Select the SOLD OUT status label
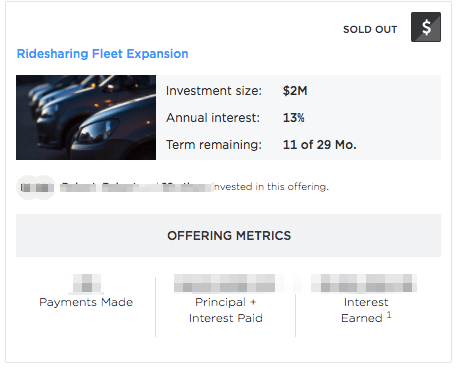This screenshot has width=458, height=374. [x=370, y=29]
